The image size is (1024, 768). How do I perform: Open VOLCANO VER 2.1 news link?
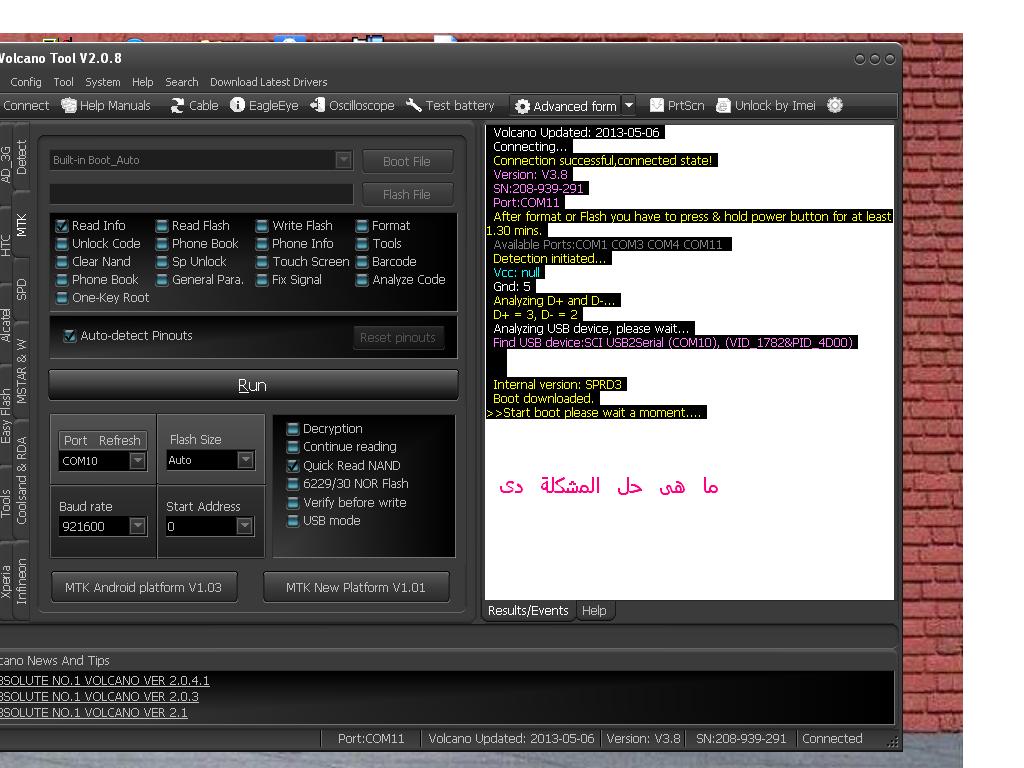pos(93,712)
